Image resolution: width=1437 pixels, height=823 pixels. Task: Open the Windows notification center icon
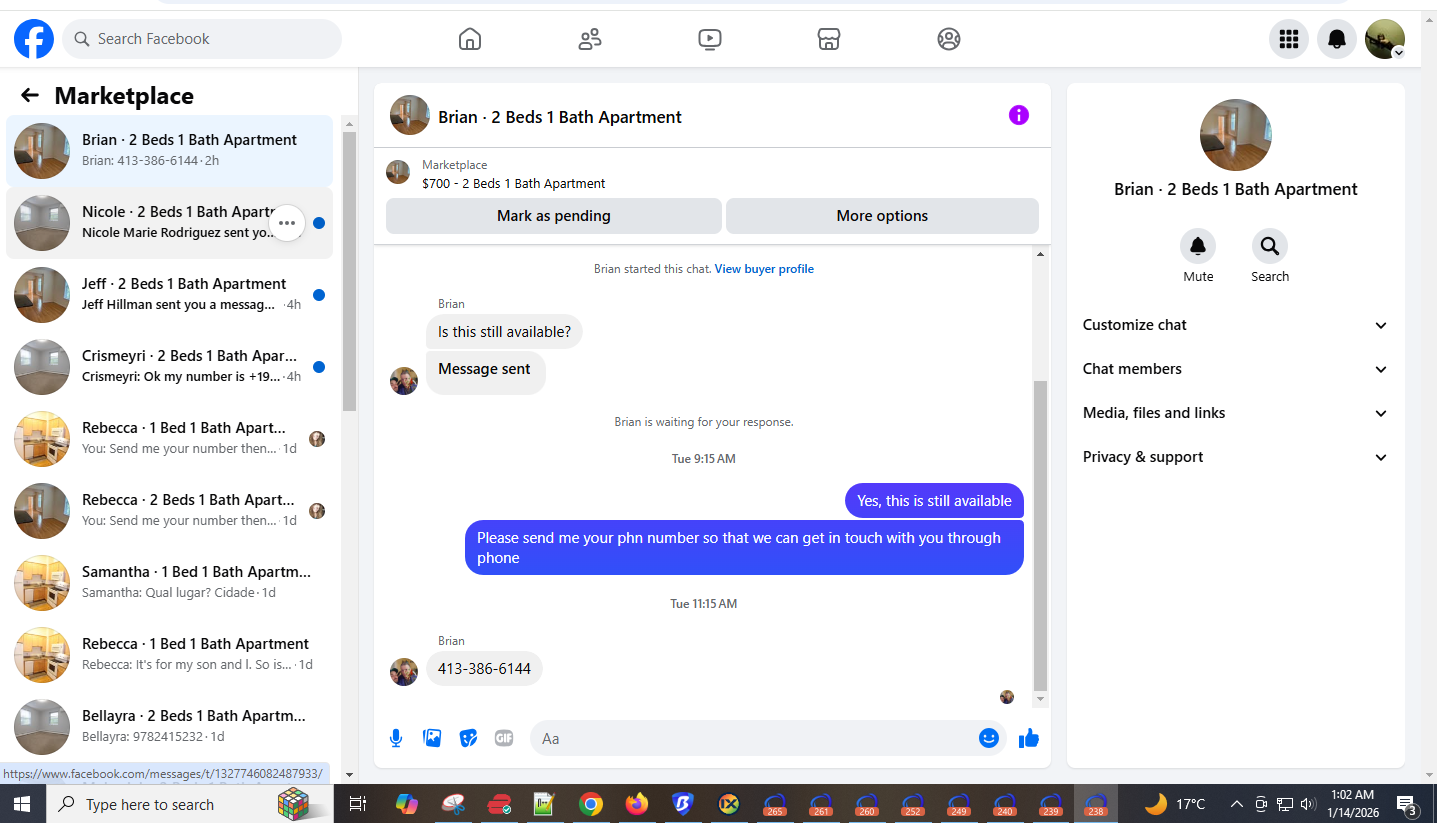1406,804
